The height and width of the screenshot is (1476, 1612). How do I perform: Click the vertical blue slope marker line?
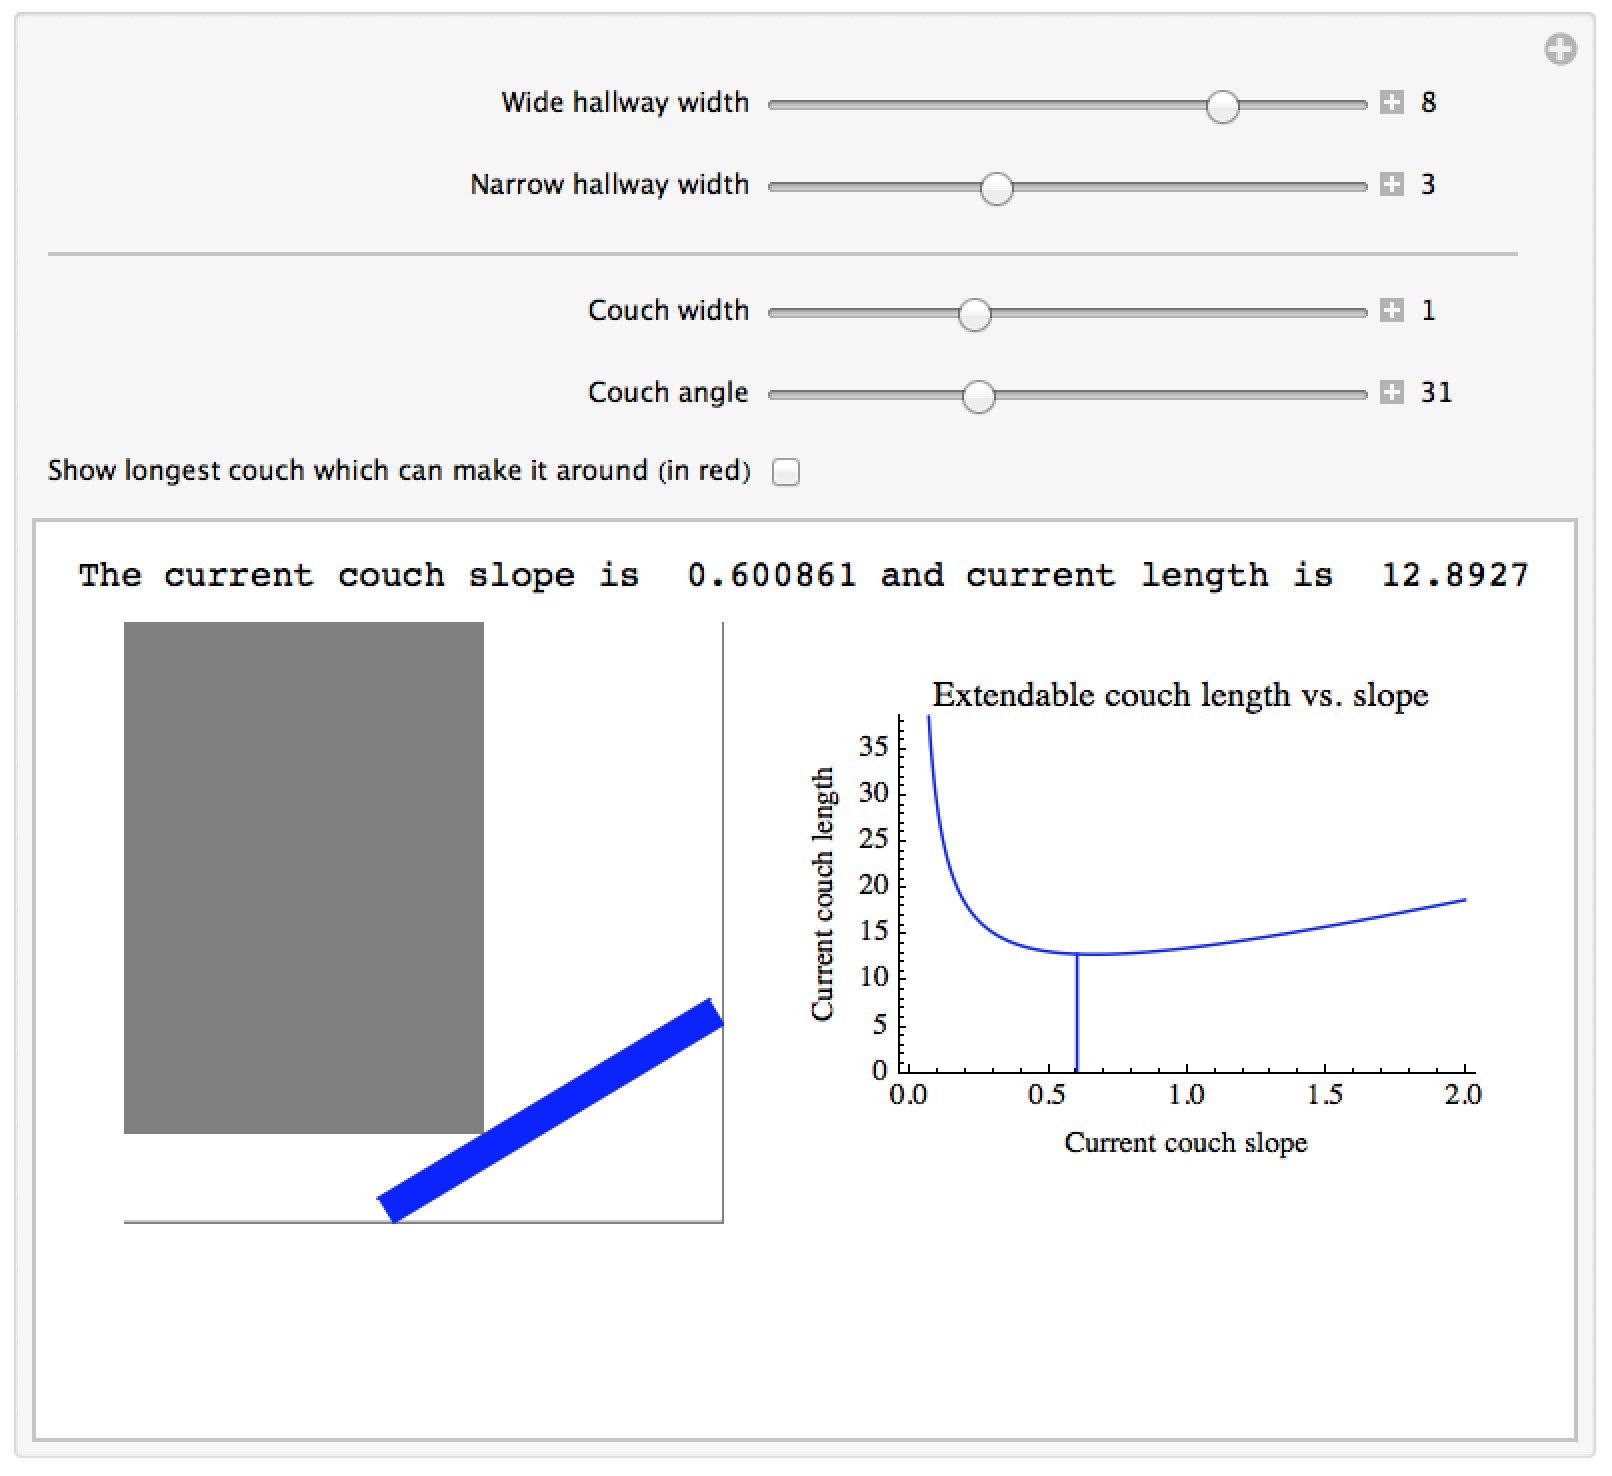(x=1077, y=1012)
